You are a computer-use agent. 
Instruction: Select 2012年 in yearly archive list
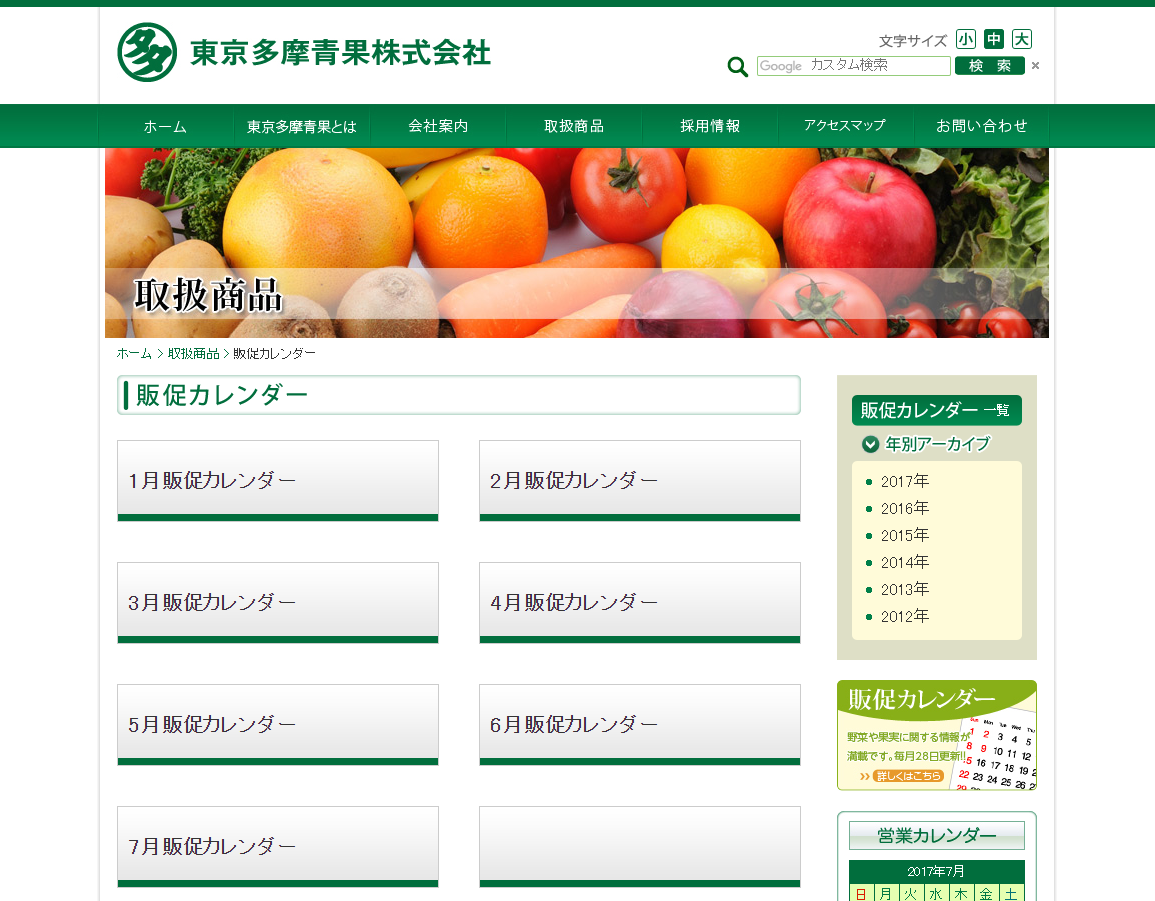point(905,616)
